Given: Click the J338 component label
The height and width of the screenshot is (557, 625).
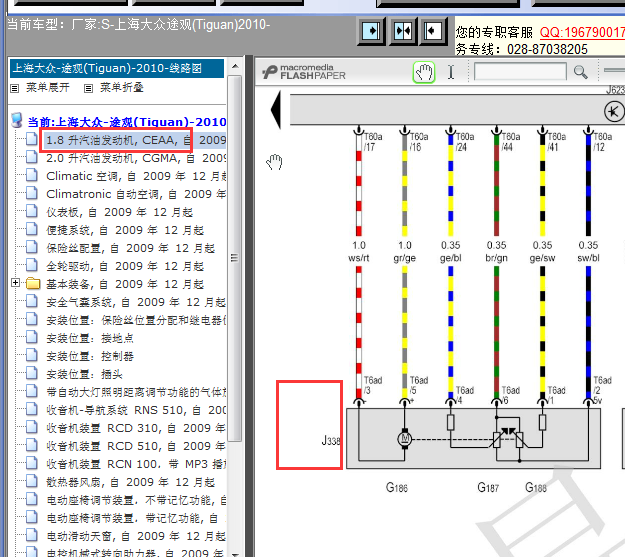Looking at the screenshot, I should 331,441.
